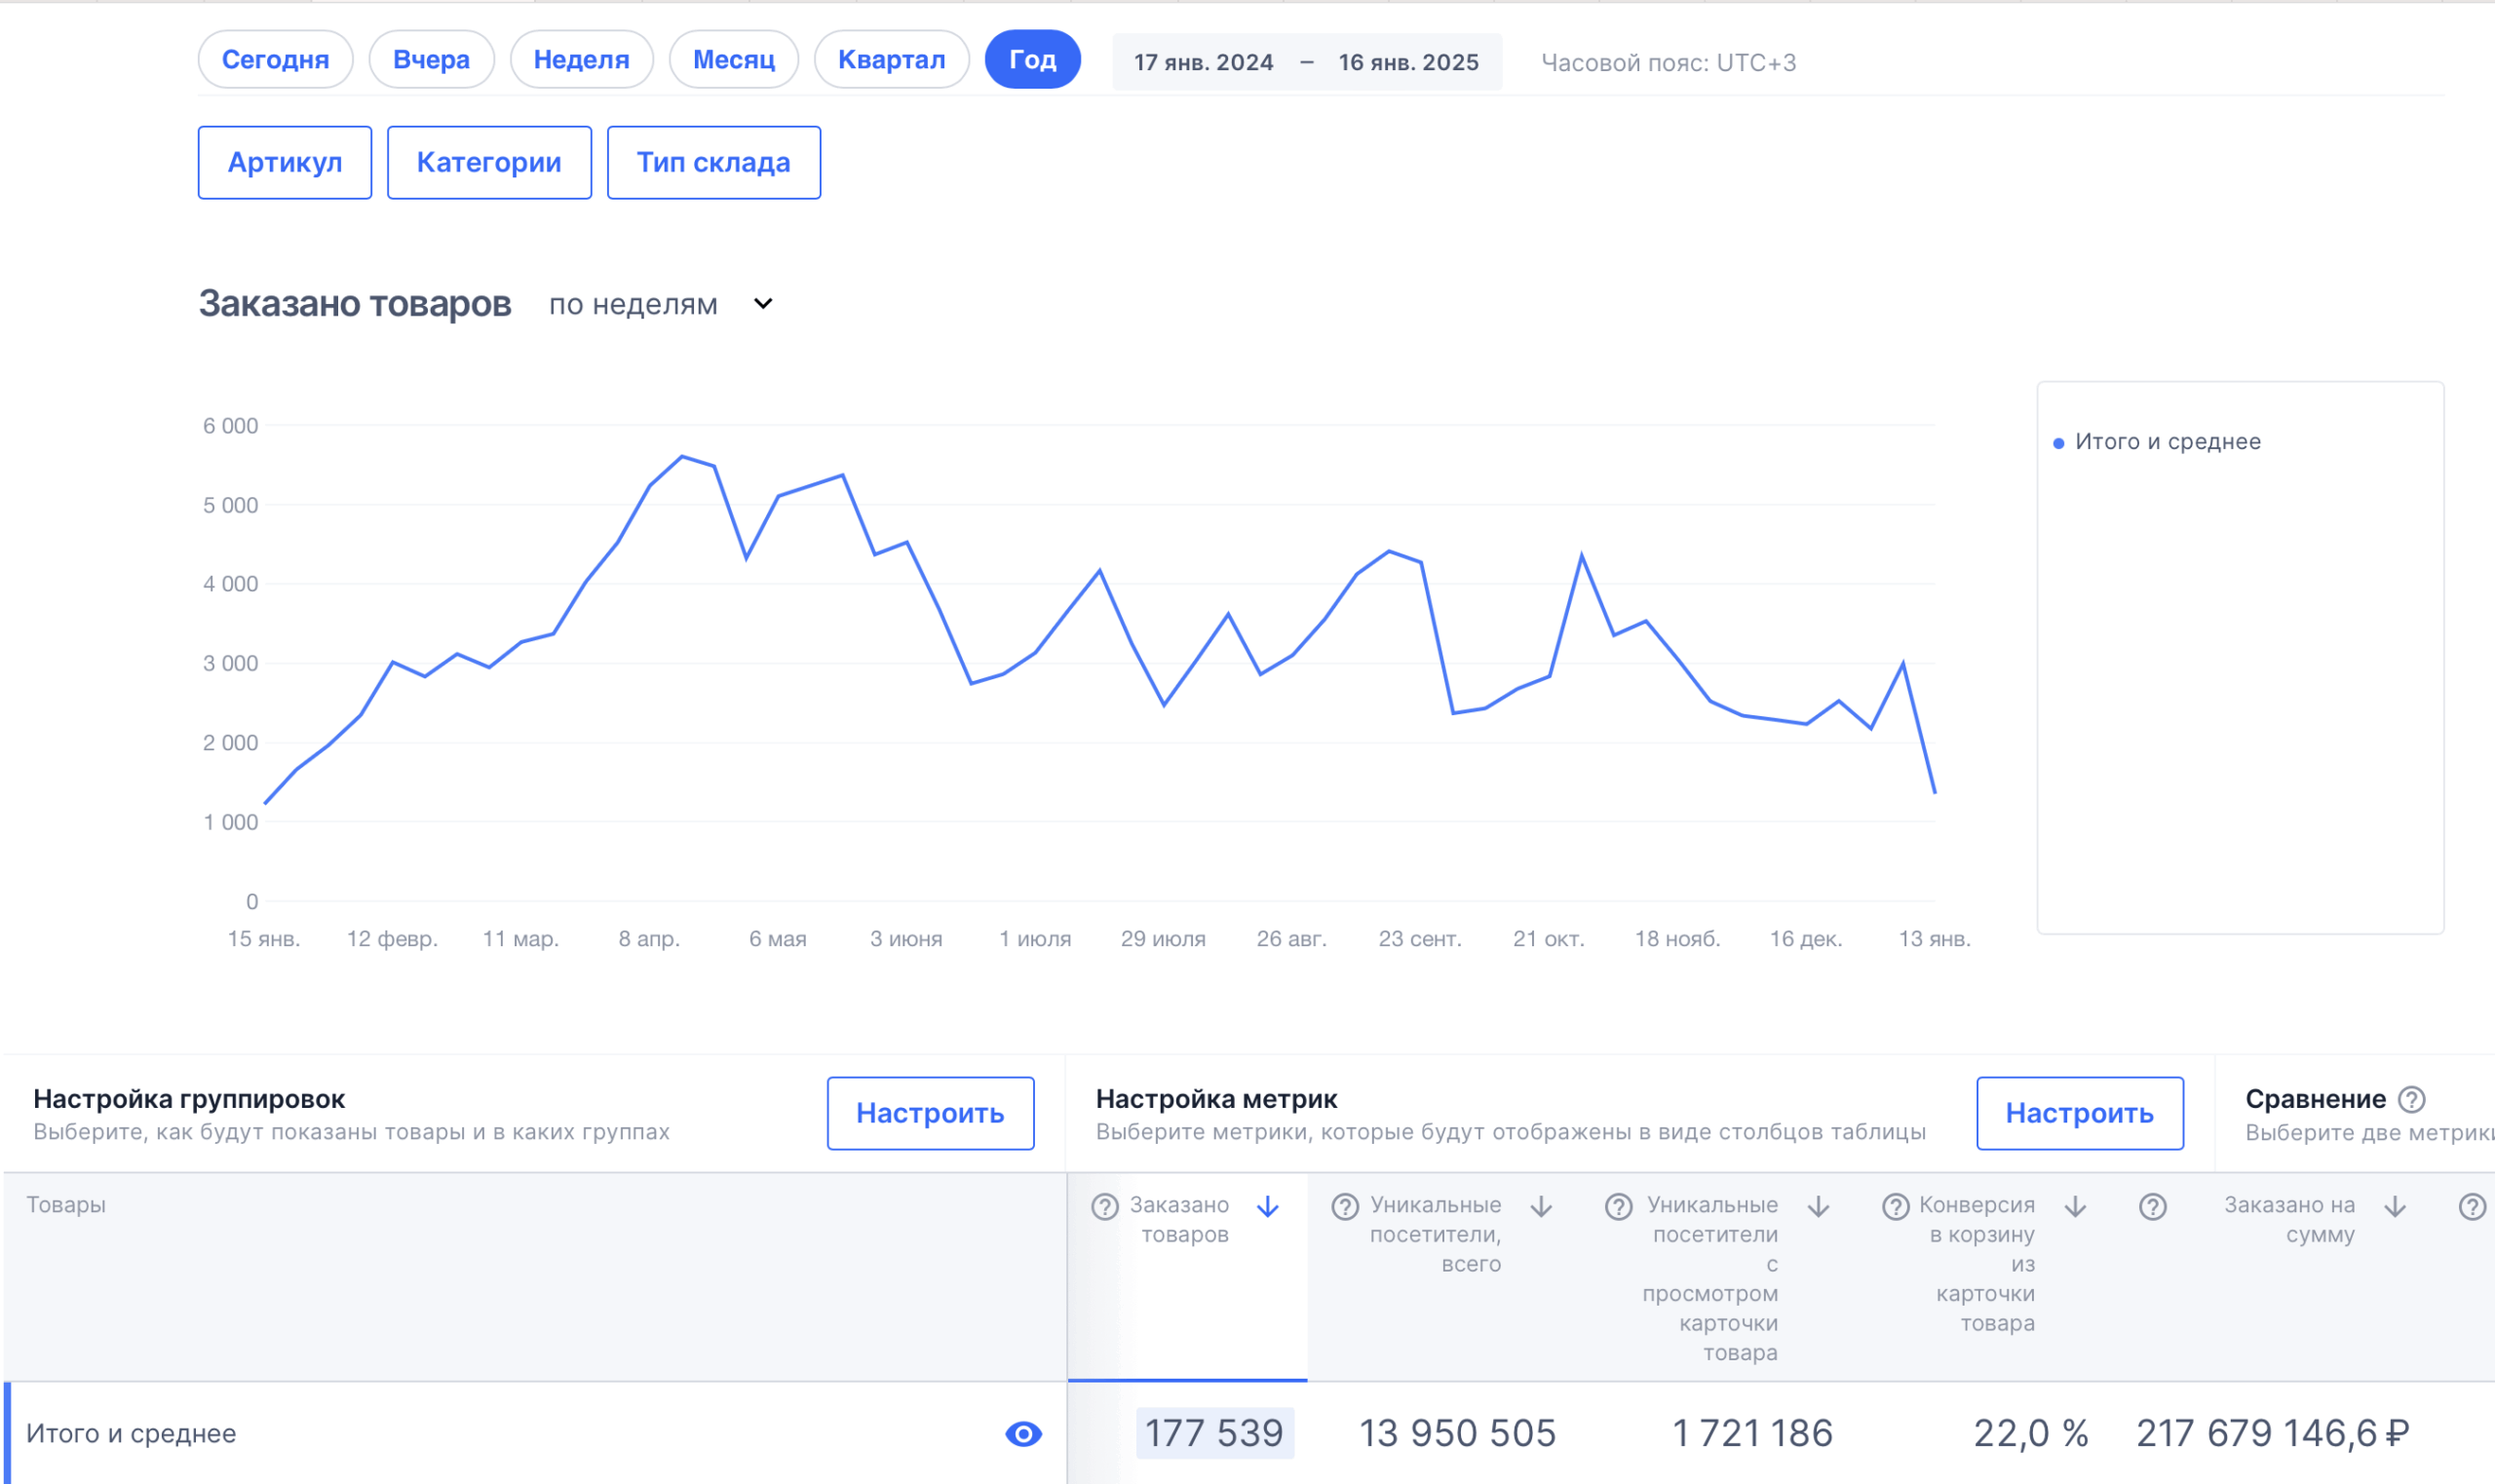Click Настроить for metrics settings
This screenshot has width=2495, height=1484.
(2079, 1113)
